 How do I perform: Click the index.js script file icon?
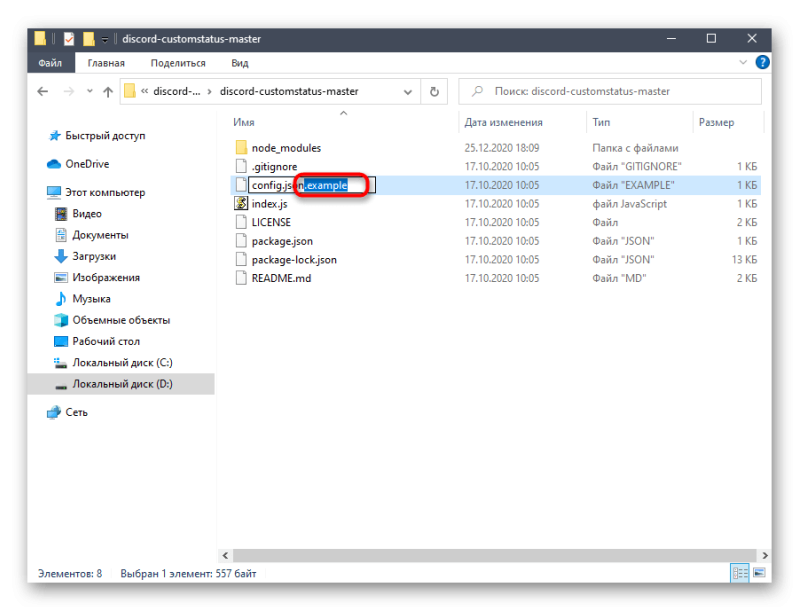[x=241, y=203]
